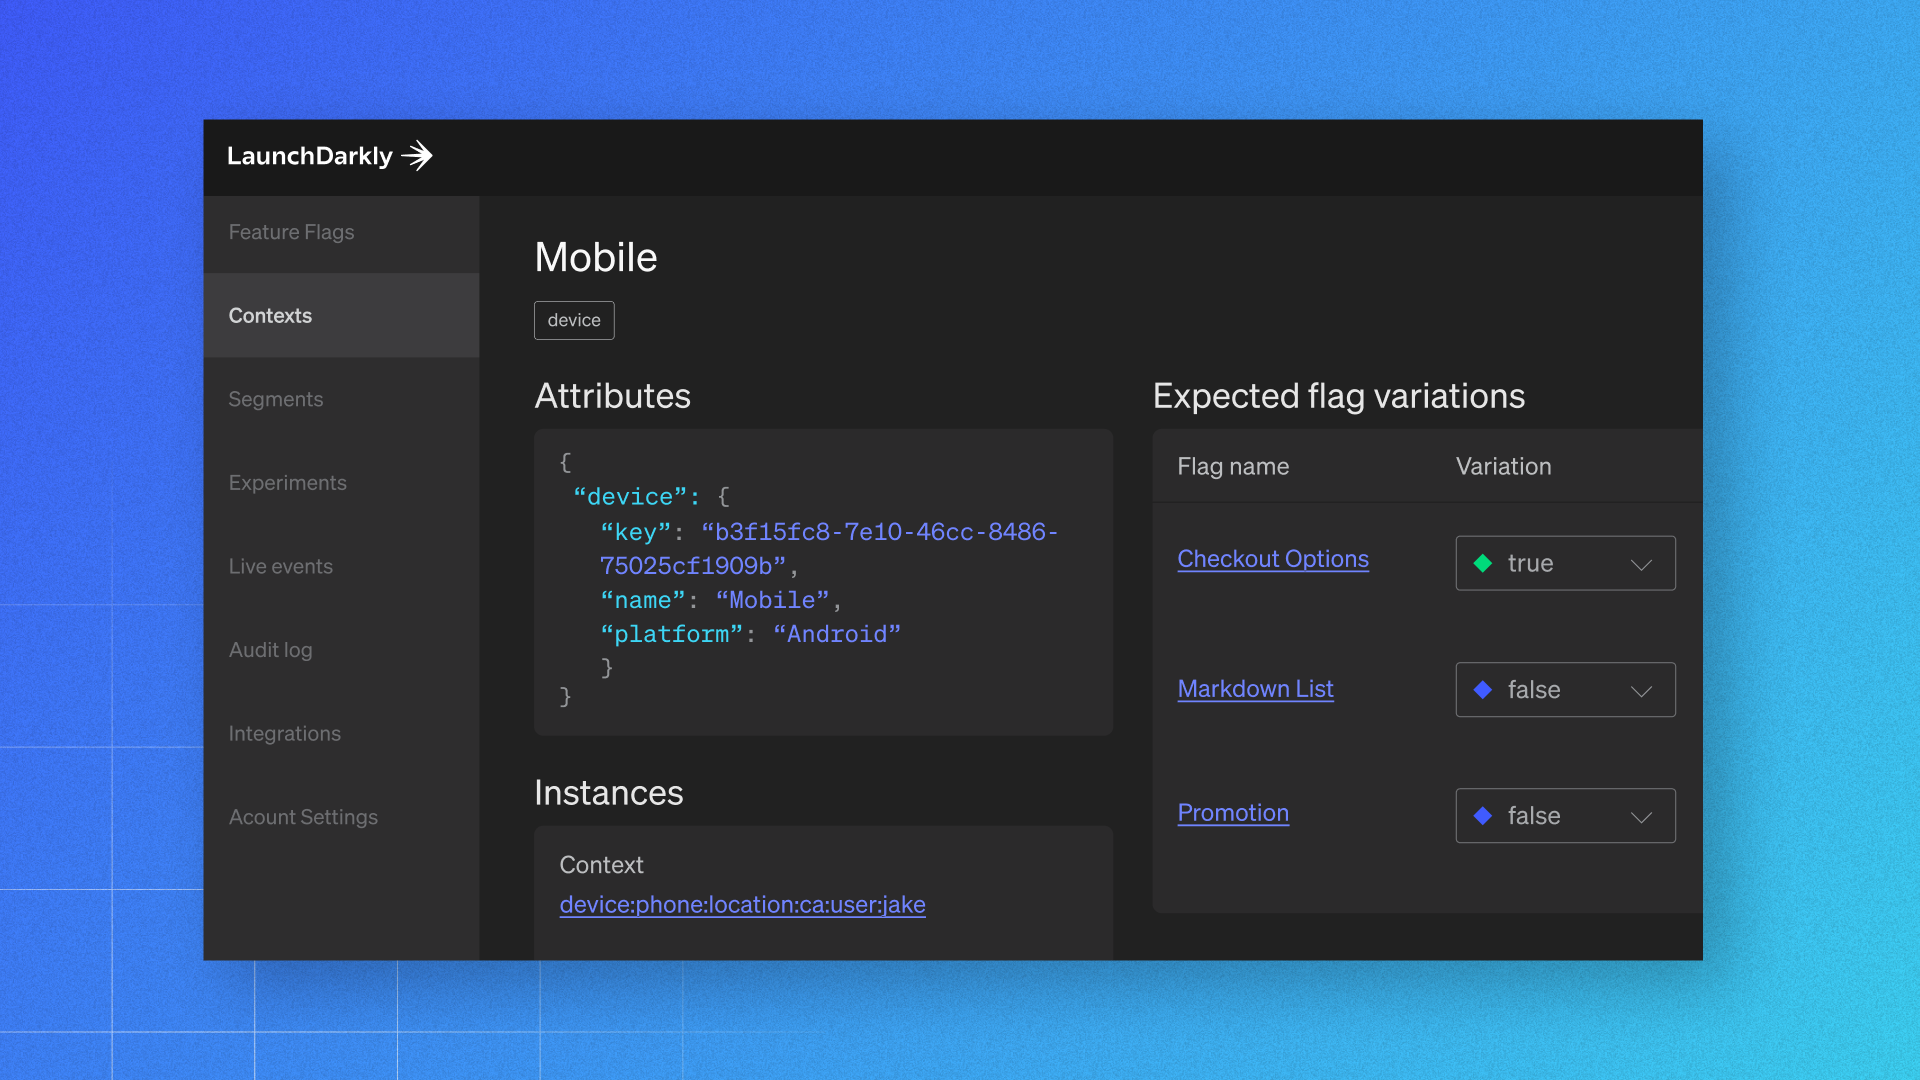Open the Markdown List variation dropdown arrow

[x=1641, y=691]
